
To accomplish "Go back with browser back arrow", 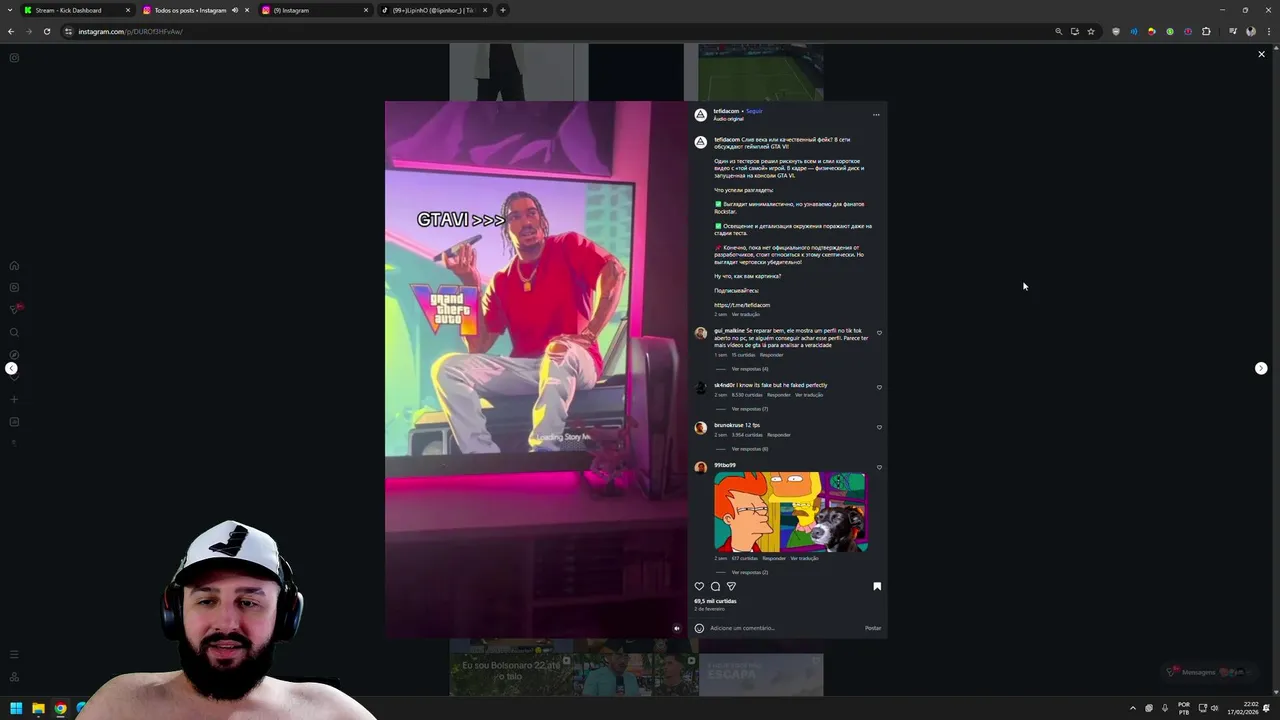I will click(x=11, y=31).
